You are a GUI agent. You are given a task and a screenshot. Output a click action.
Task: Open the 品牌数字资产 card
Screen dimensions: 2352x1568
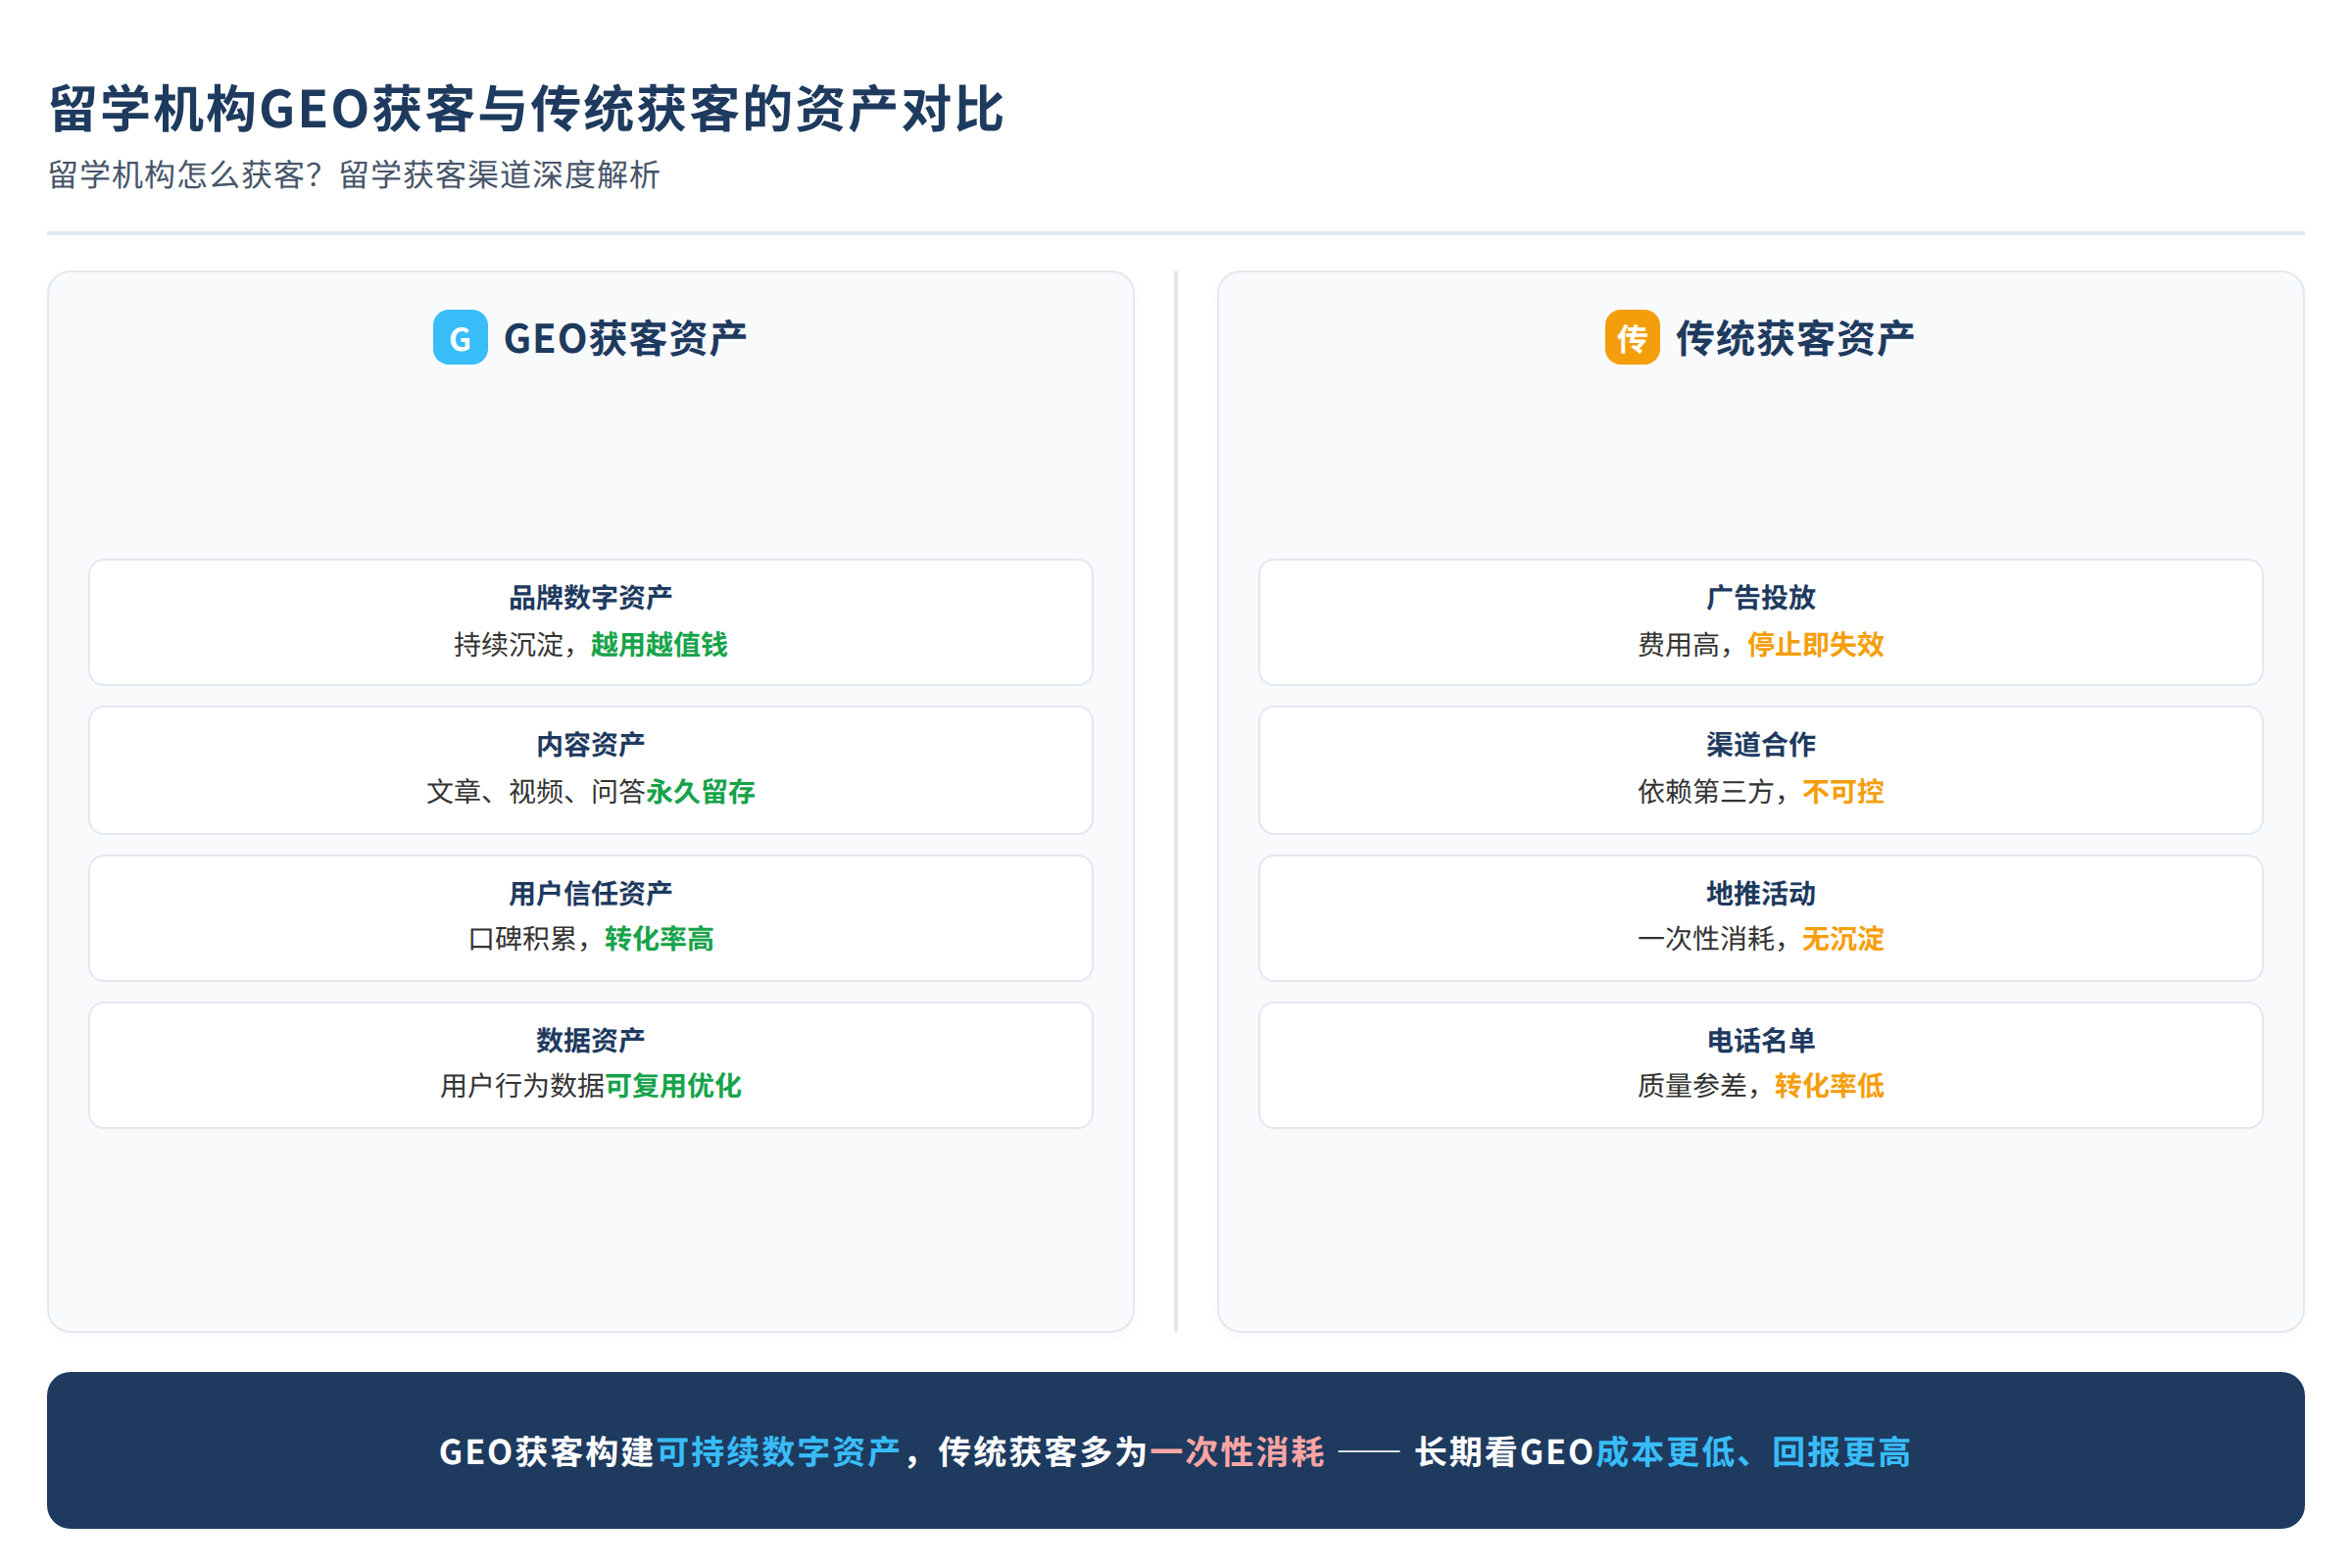pos(591,622)
